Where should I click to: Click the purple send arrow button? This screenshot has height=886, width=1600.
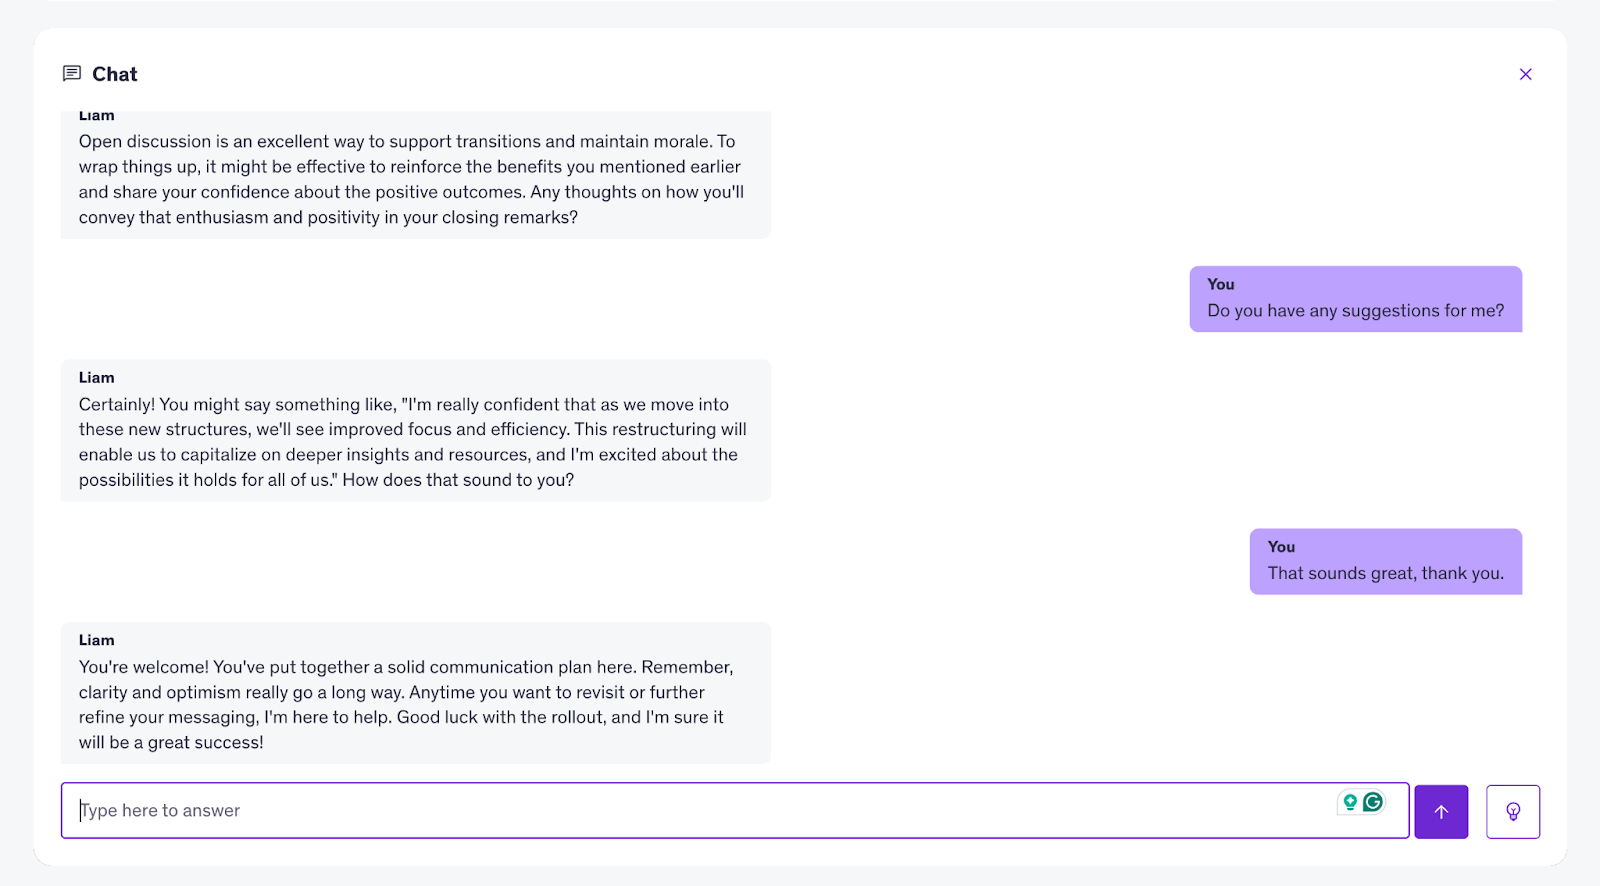(x=1441, y=811)
